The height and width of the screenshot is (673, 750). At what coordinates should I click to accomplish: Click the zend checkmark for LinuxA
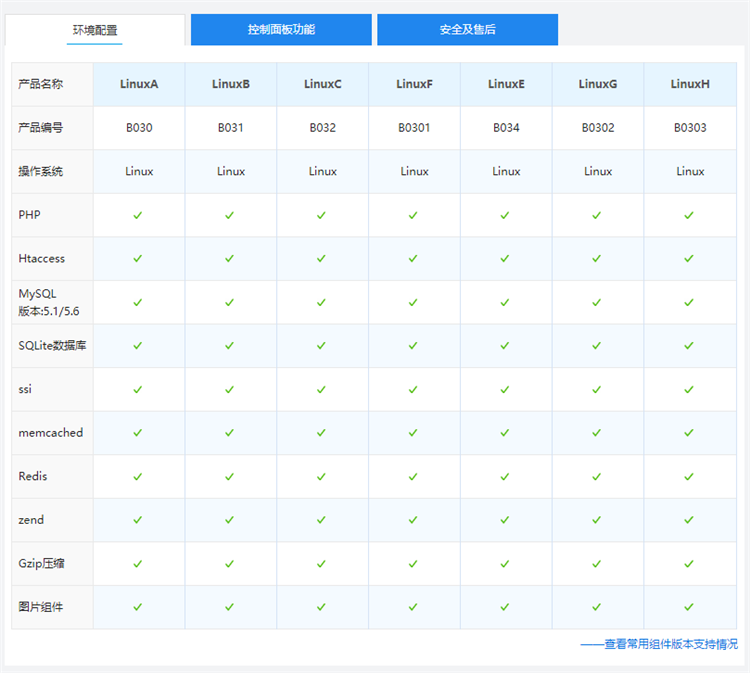[x=138, y=520]
